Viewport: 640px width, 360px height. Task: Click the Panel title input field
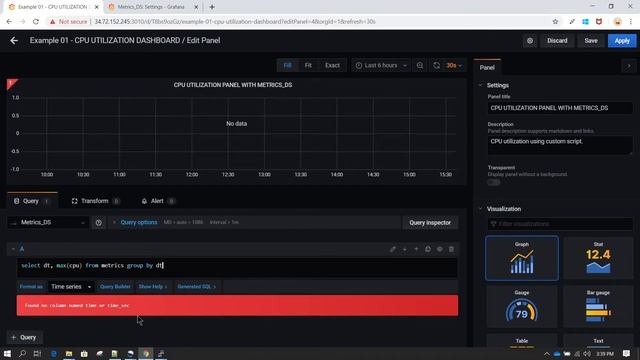click(560, 108)
